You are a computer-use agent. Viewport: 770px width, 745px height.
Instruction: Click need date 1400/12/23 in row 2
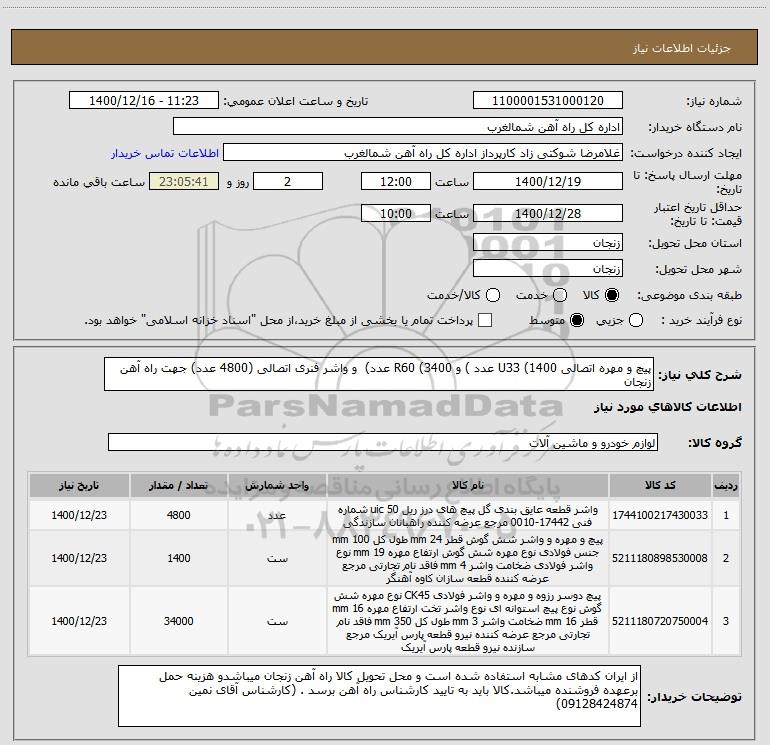[x=79, y=558]
